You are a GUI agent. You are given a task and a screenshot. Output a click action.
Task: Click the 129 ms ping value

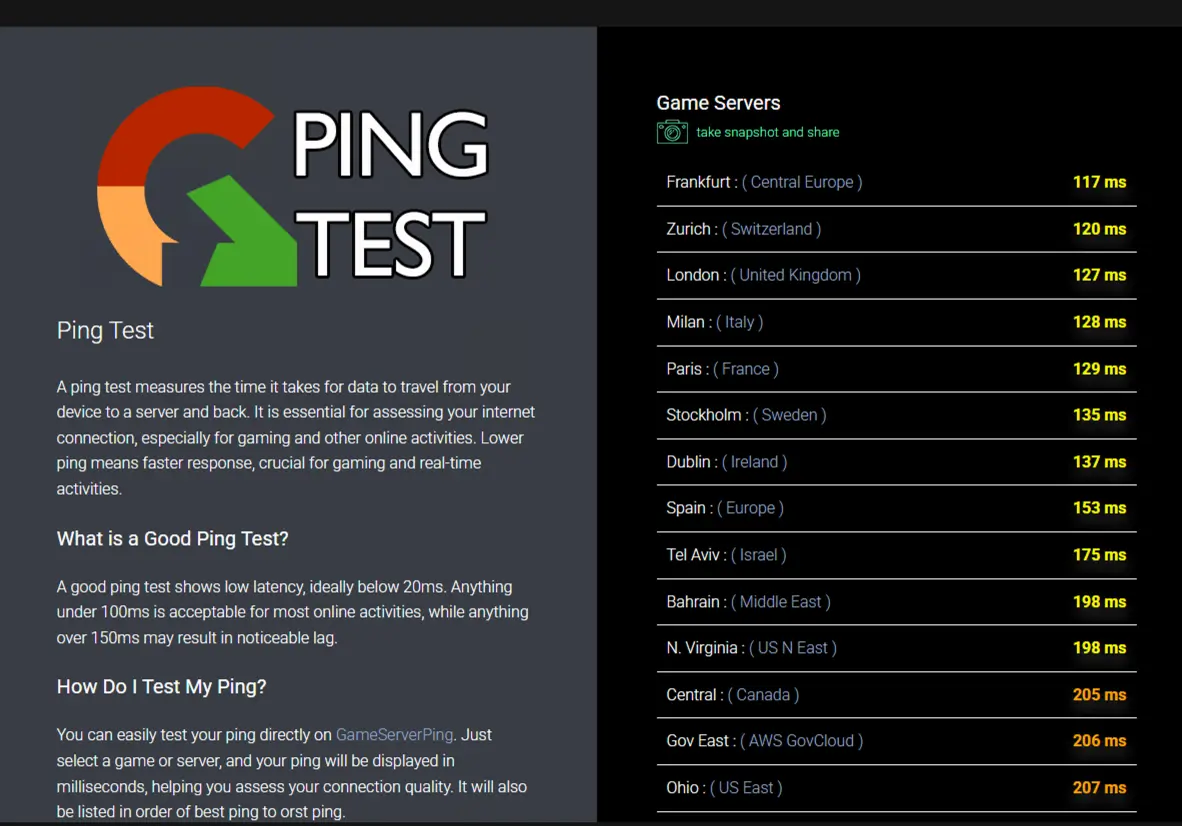click(x=1099, y=369)
